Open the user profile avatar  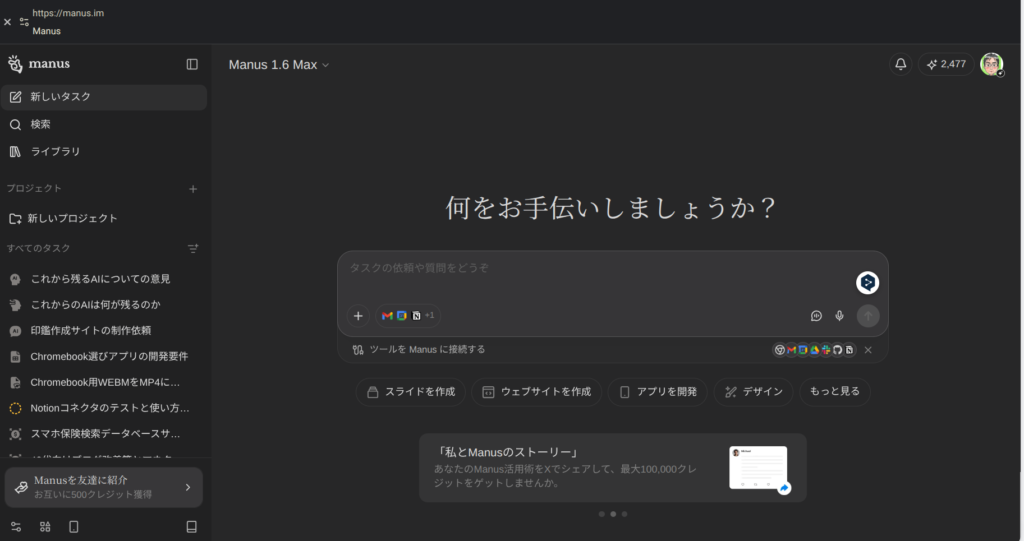(x=991, y=64)
